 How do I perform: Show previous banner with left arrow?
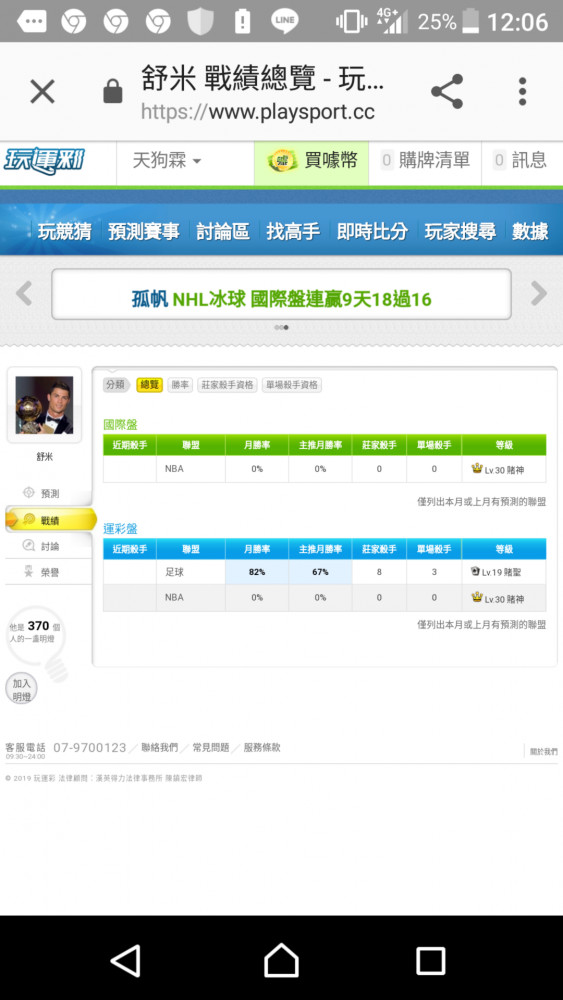click(24, 293)
